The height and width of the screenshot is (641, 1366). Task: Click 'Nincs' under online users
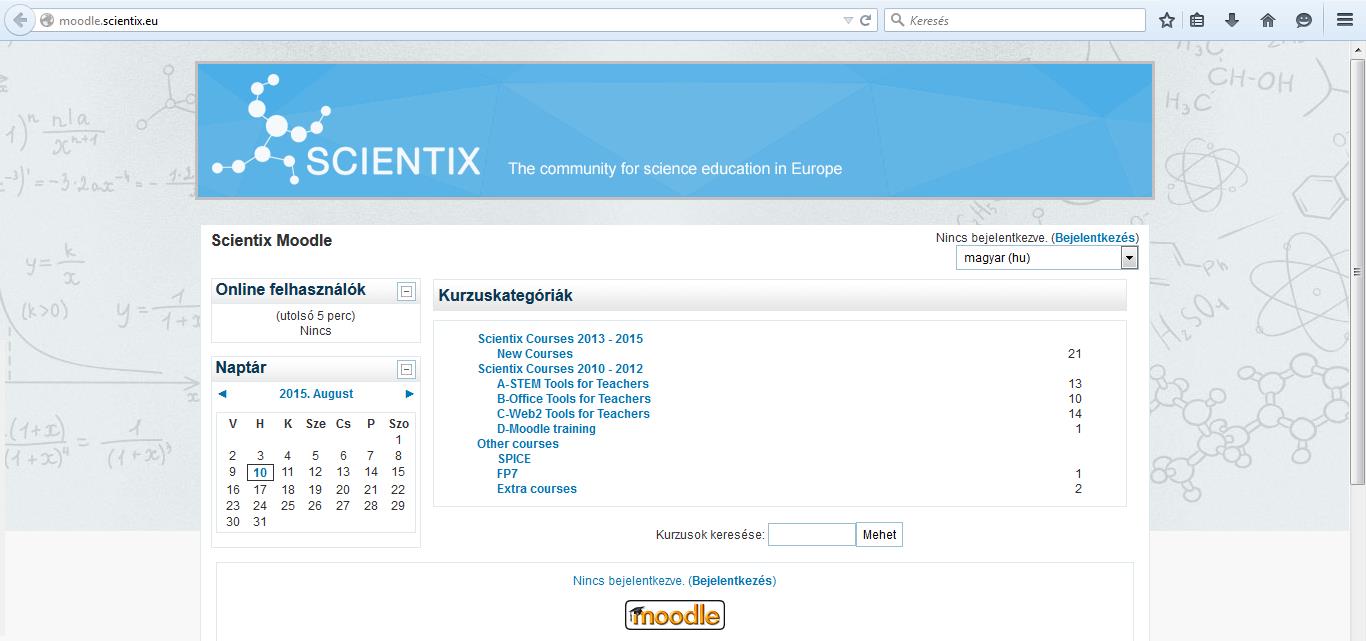click(316, 331)
